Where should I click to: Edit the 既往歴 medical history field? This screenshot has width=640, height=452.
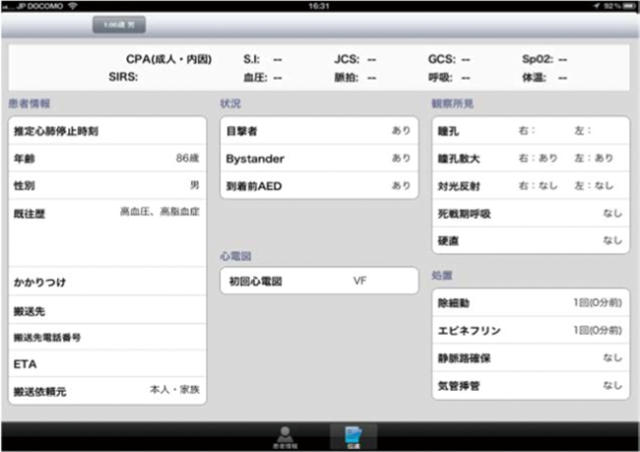click(x=107, y=232)
